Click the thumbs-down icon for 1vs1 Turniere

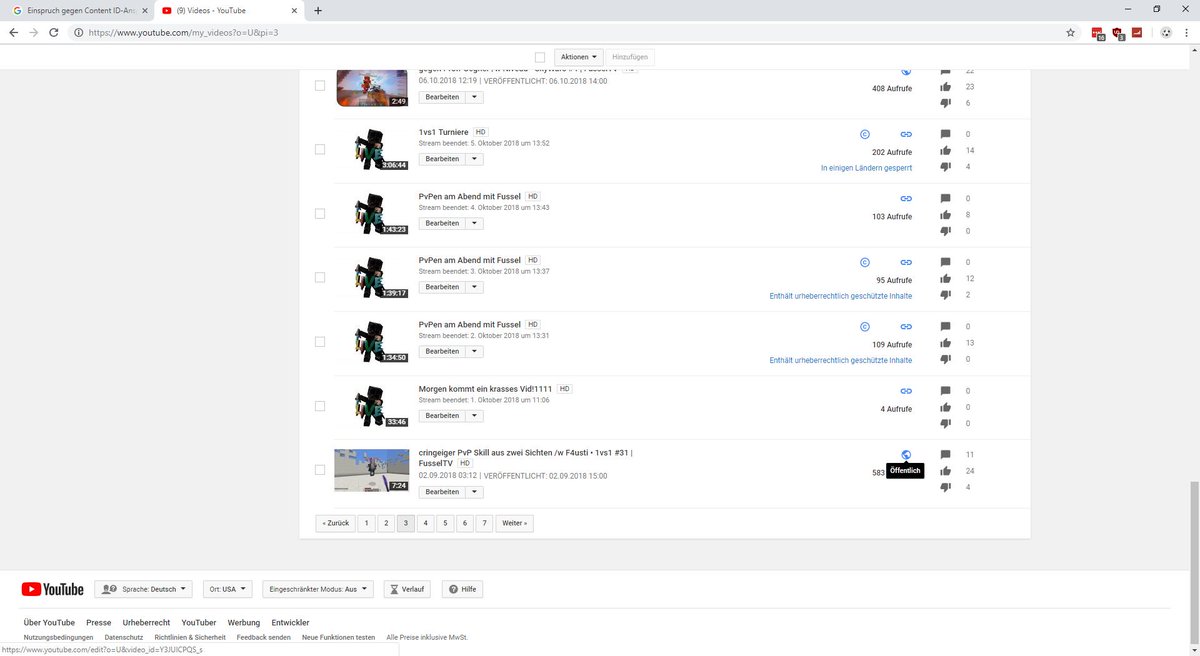point(946,167)
